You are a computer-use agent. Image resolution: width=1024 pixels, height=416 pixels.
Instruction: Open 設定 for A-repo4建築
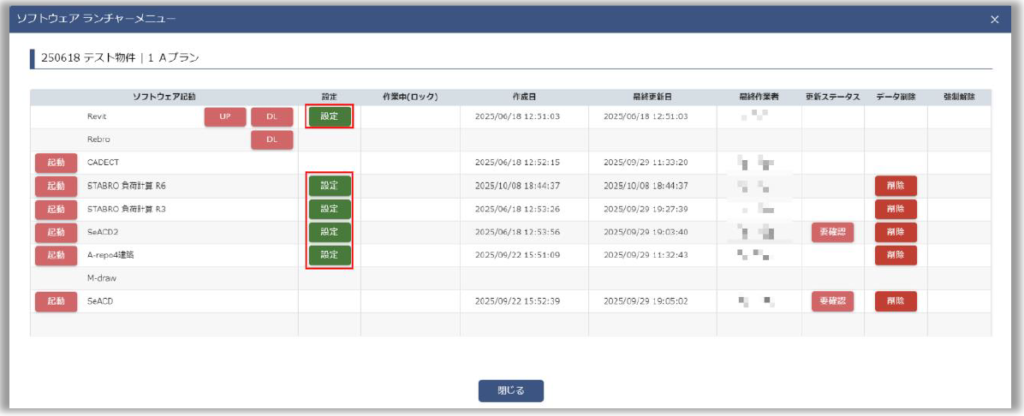tap(329, 255)
